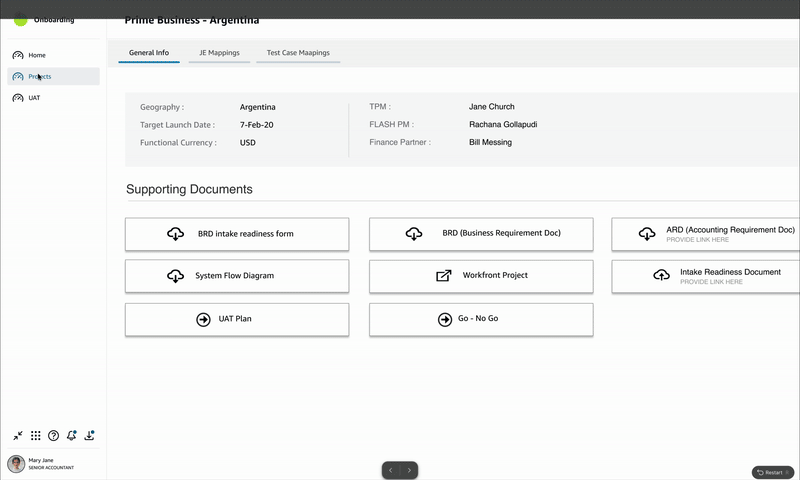Click the collapse arrows icon at sidebar bottom
Screen dimensions: 800x480
[x=18, y=436]
